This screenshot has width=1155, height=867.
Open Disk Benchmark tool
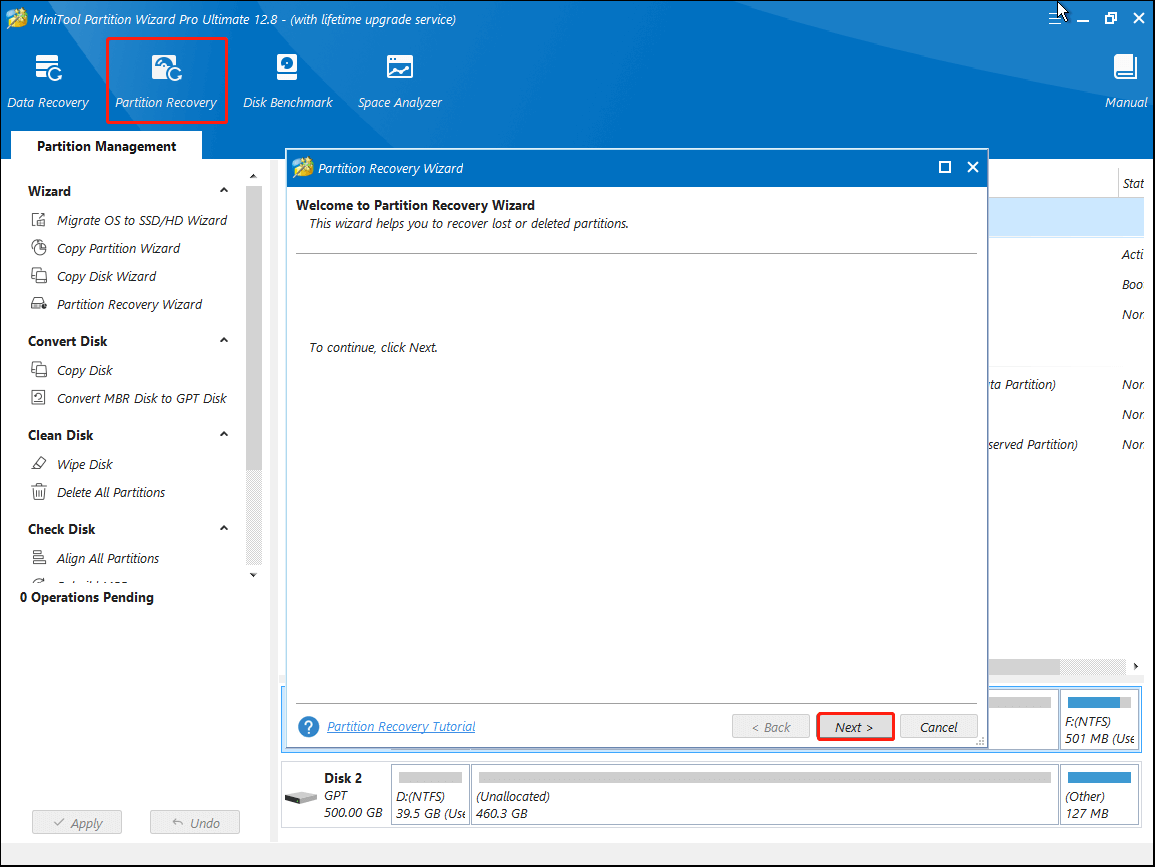coord(288,81)
